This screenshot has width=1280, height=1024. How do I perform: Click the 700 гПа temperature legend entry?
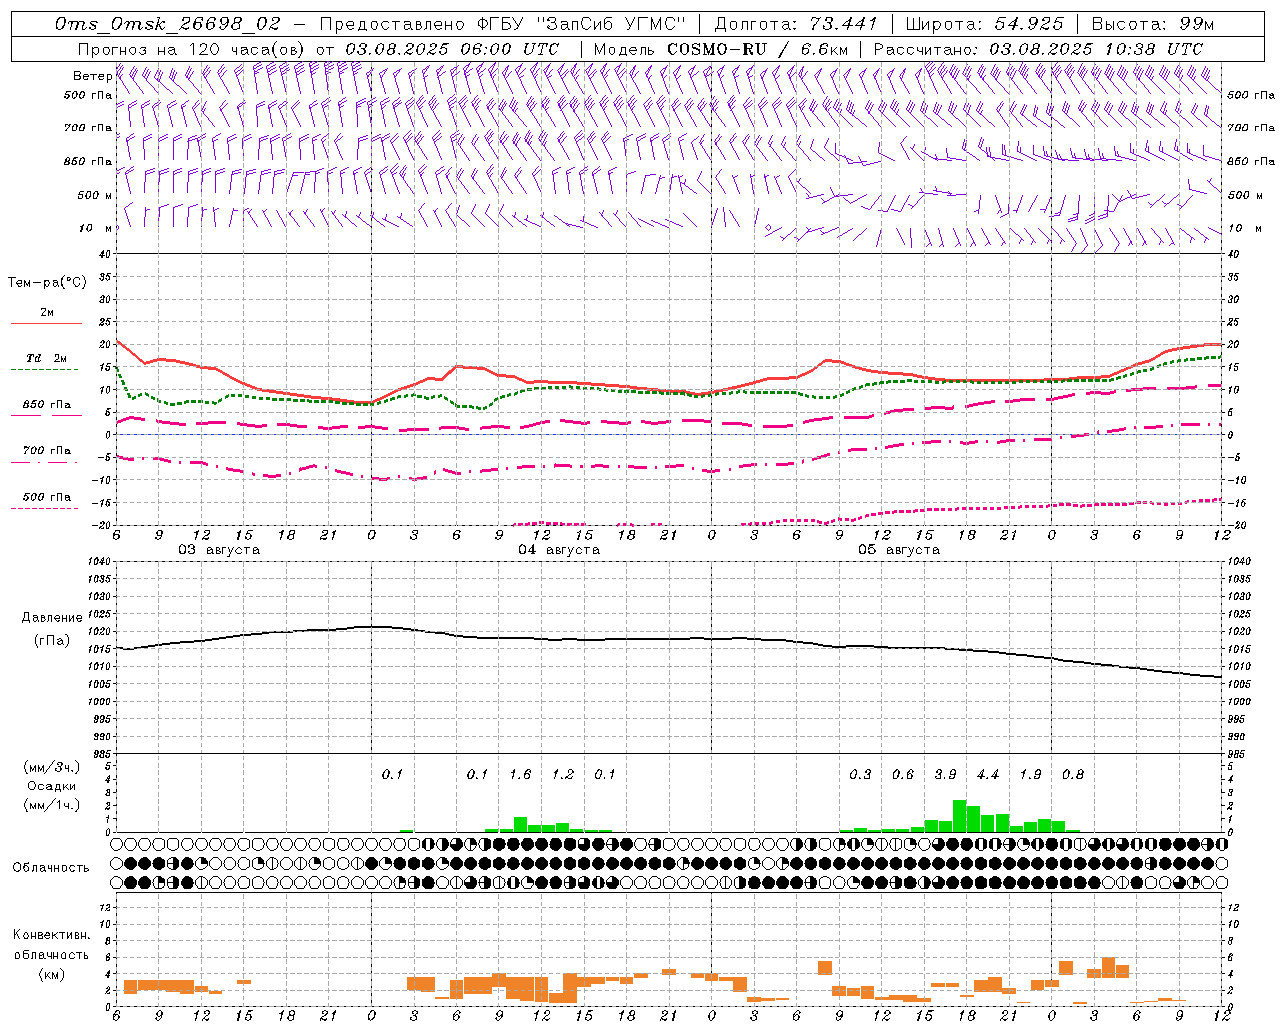(46, 451)
